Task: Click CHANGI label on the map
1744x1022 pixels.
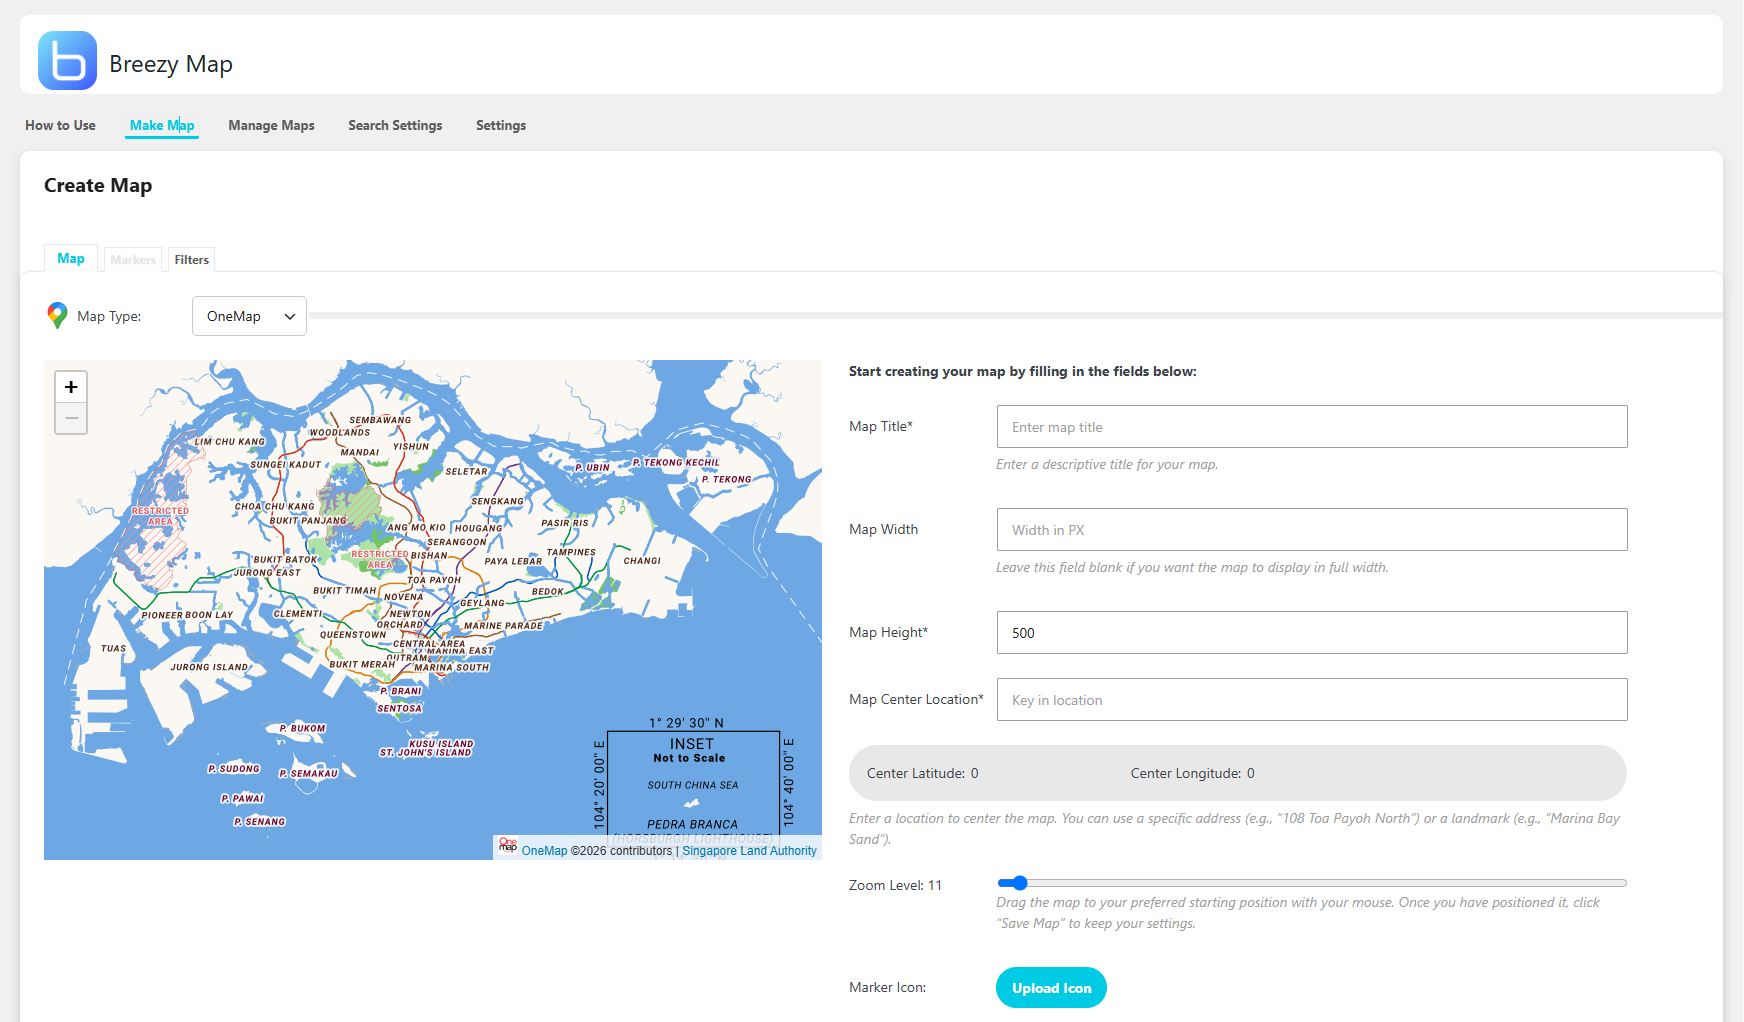Action: pyautogui.click(x=642, y=561)
